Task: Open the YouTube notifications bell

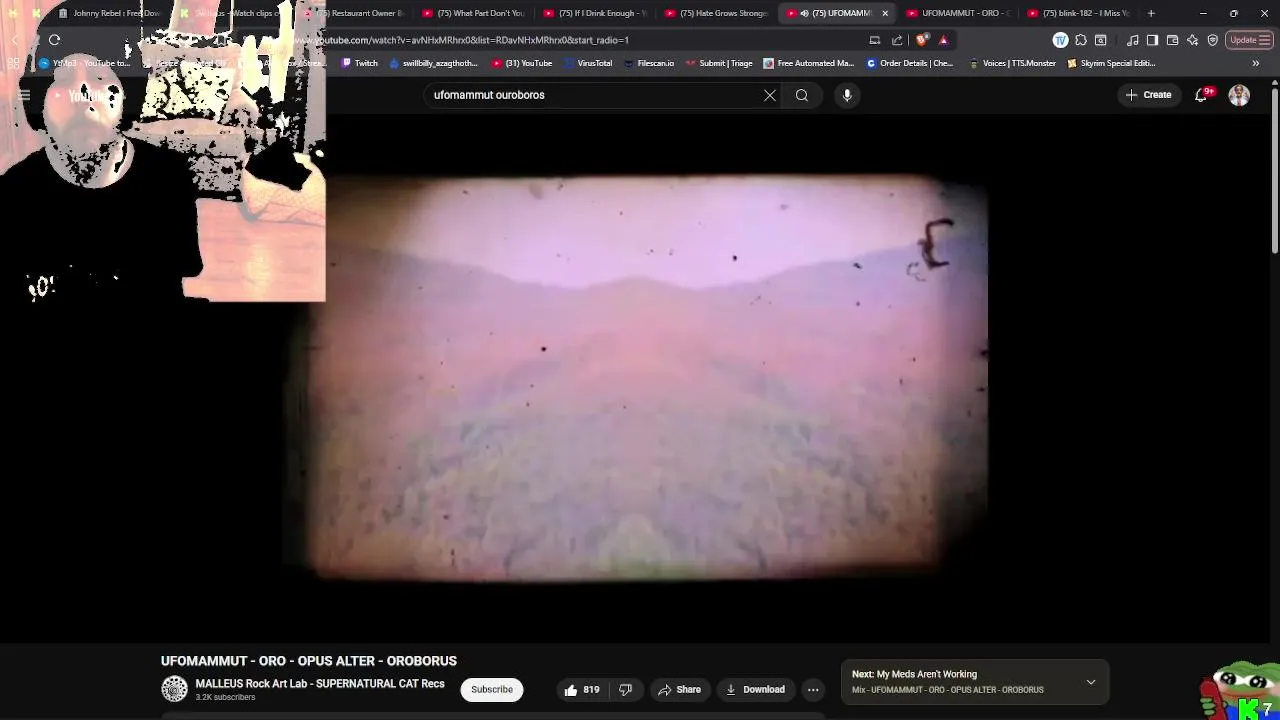Action: [x=1202, y=95]
